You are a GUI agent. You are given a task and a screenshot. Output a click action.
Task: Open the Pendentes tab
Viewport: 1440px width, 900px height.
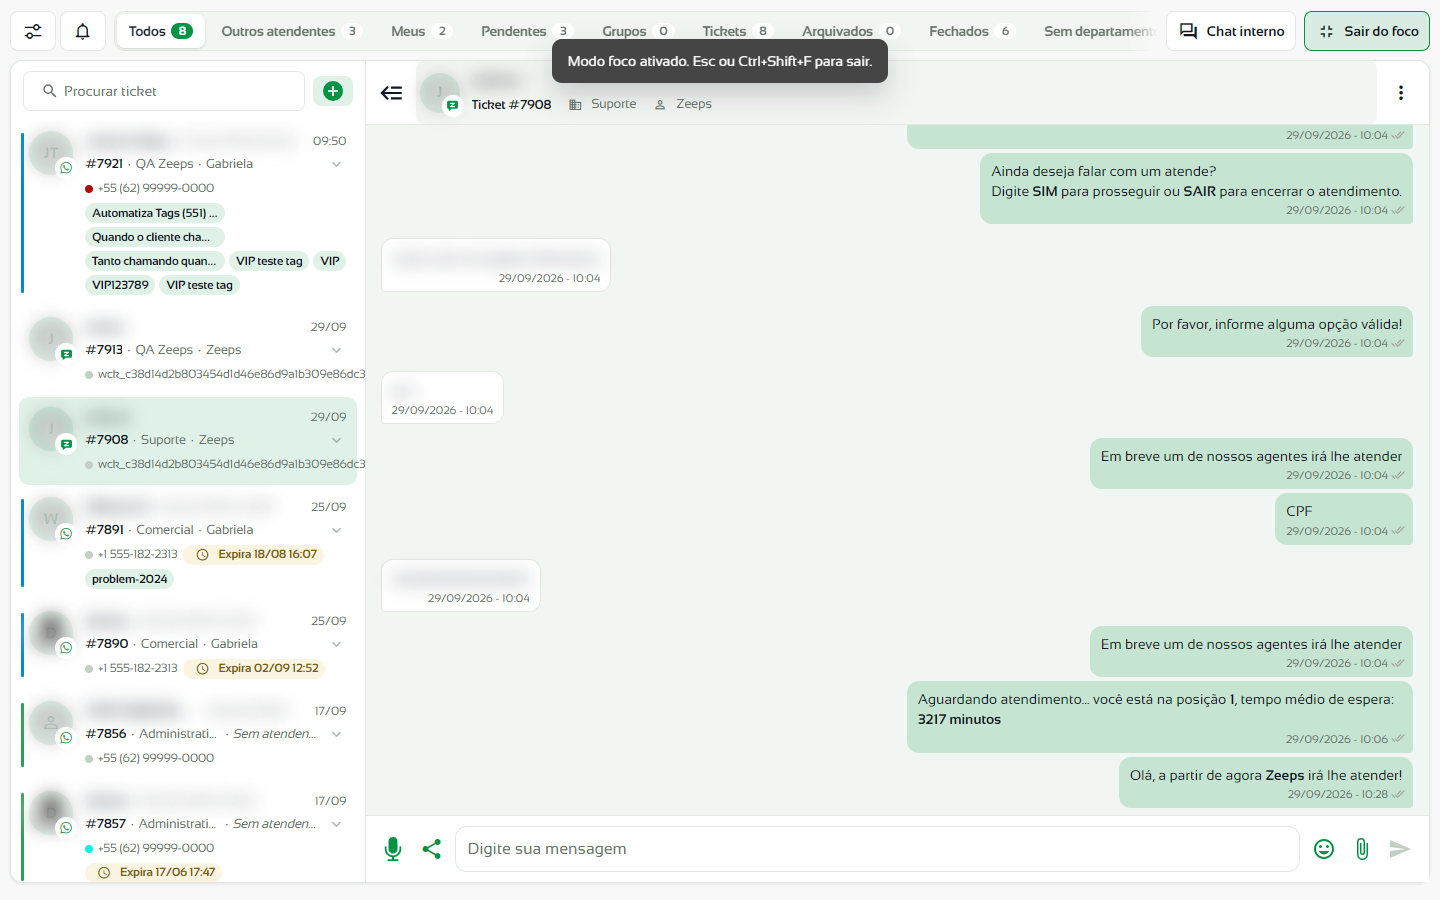pos(525,31)
